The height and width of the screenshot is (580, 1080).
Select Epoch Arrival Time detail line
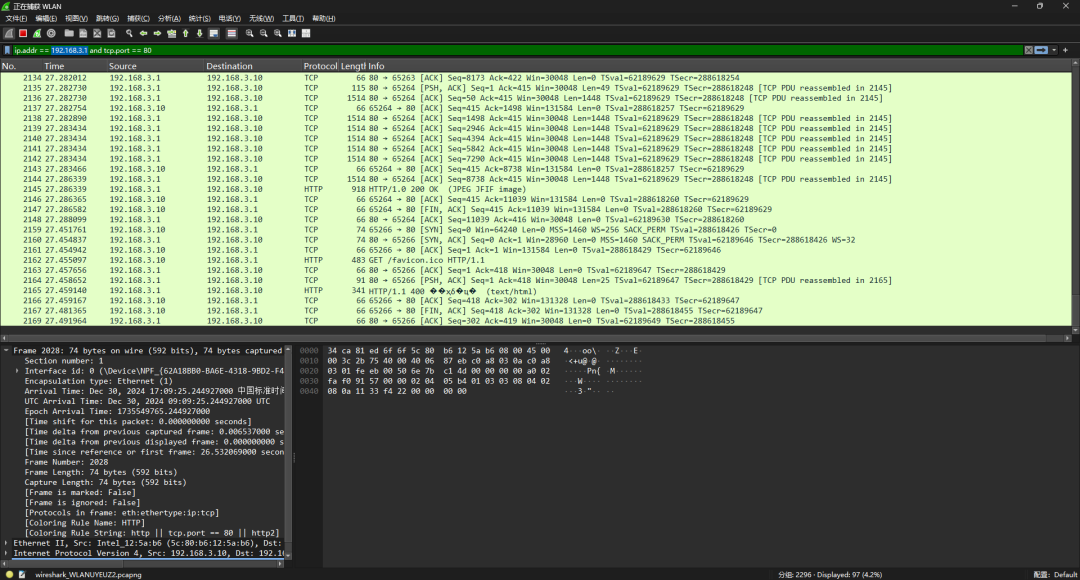(x=117, y=411)
